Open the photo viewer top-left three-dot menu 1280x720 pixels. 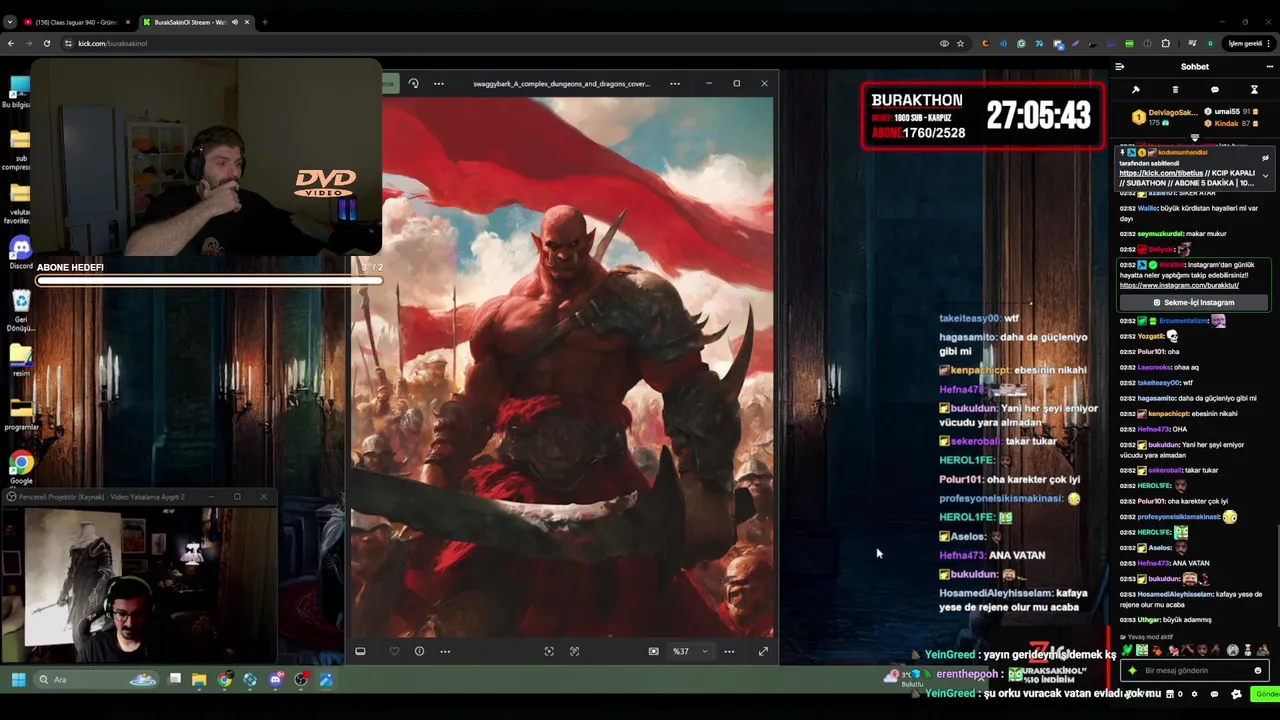coord(438,83)
